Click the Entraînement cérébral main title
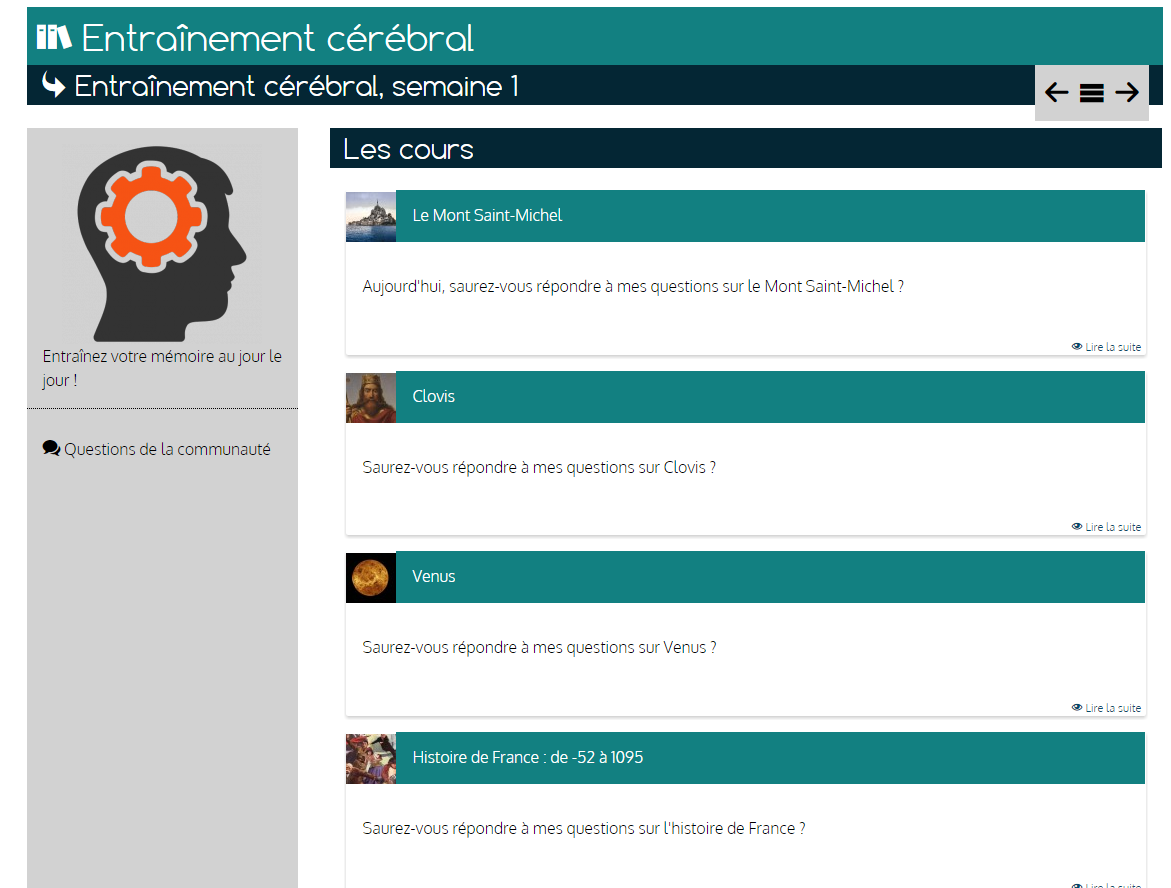The width and height of the screenshot is (1171, 888). click(278, 38)
